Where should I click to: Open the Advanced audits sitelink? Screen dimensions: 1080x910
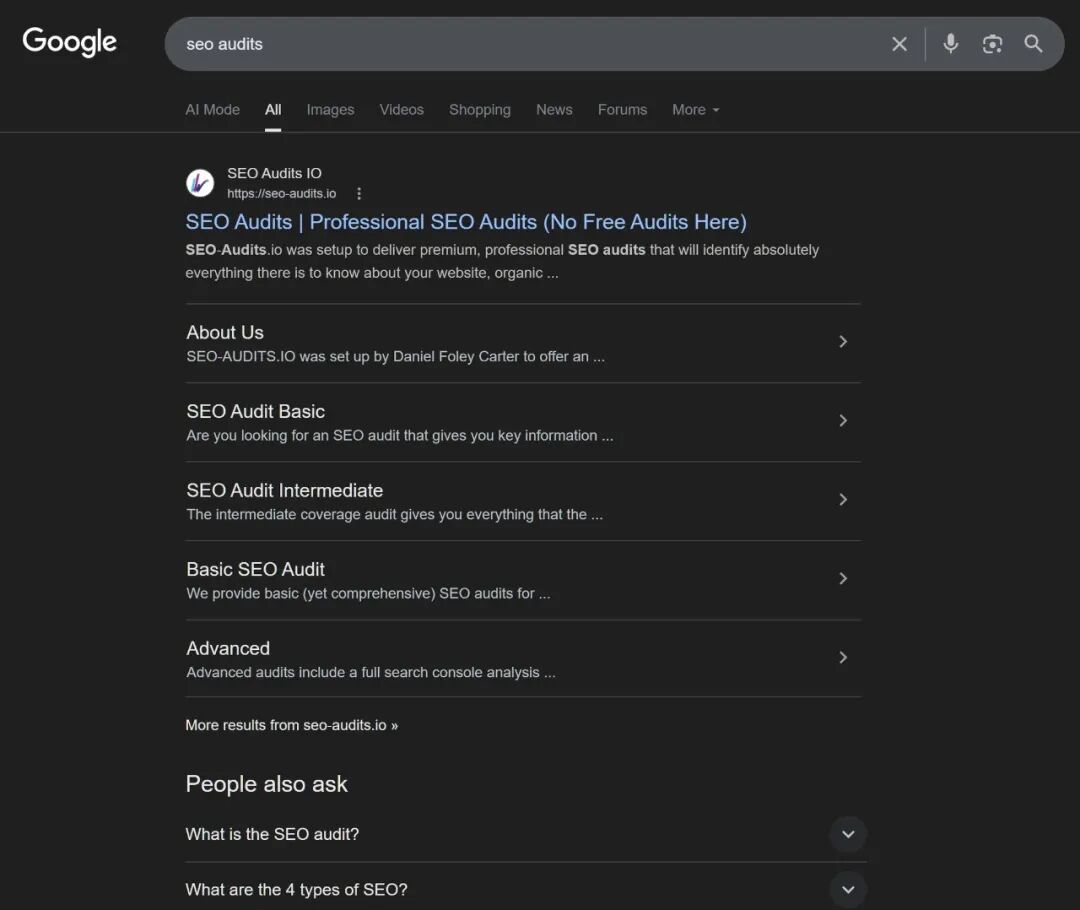228,648
